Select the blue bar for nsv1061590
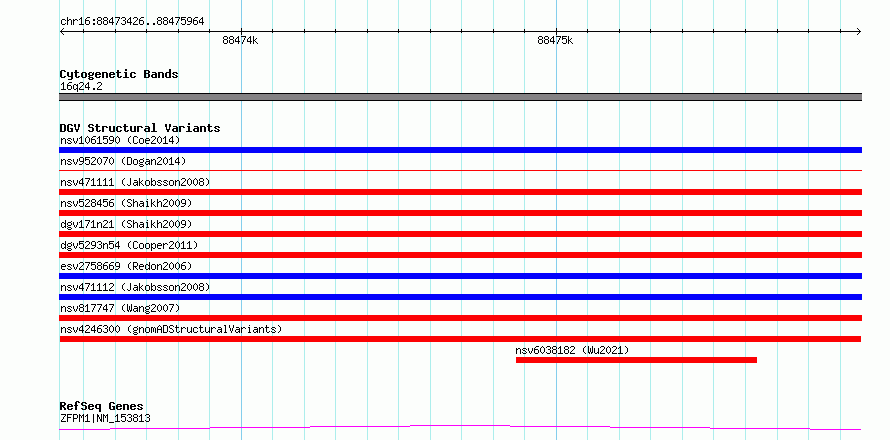 coord(460,150)
